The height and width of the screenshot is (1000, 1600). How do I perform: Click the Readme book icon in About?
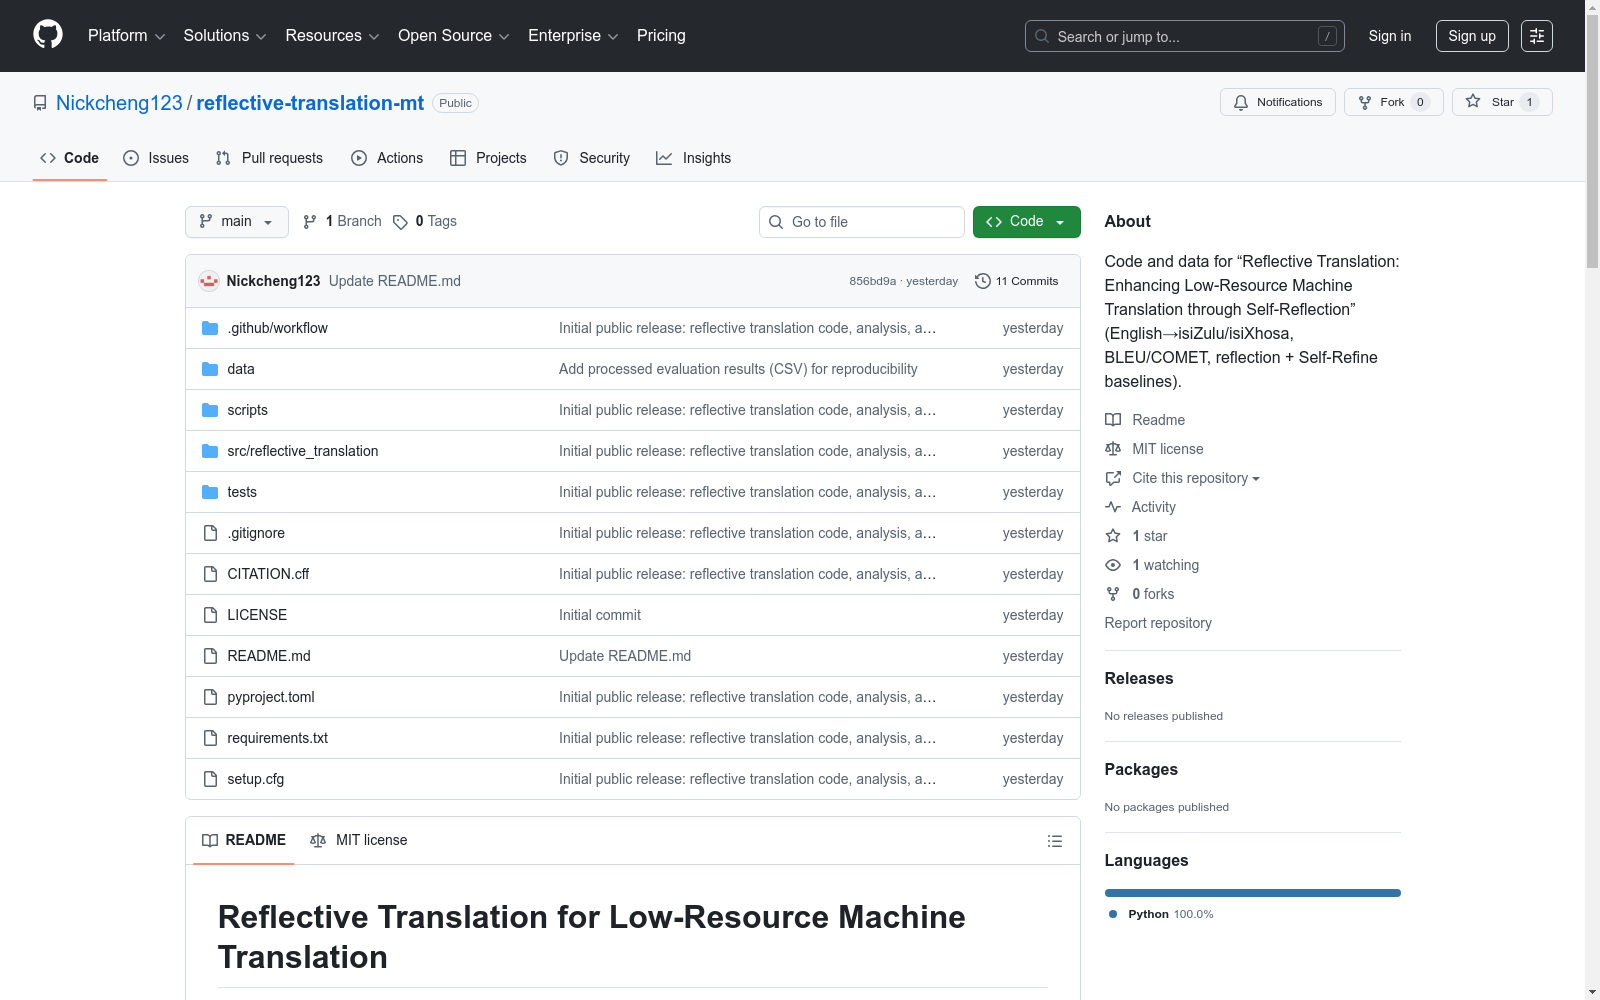pyautogui.click(x=1113, y=420)
